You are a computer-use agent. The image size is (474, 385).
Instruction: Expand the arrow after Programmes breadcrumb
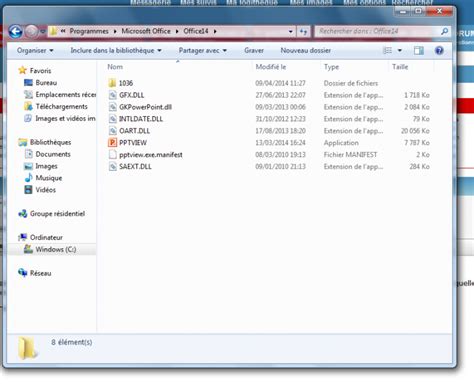pyautogui.click(x=115, y=31)
